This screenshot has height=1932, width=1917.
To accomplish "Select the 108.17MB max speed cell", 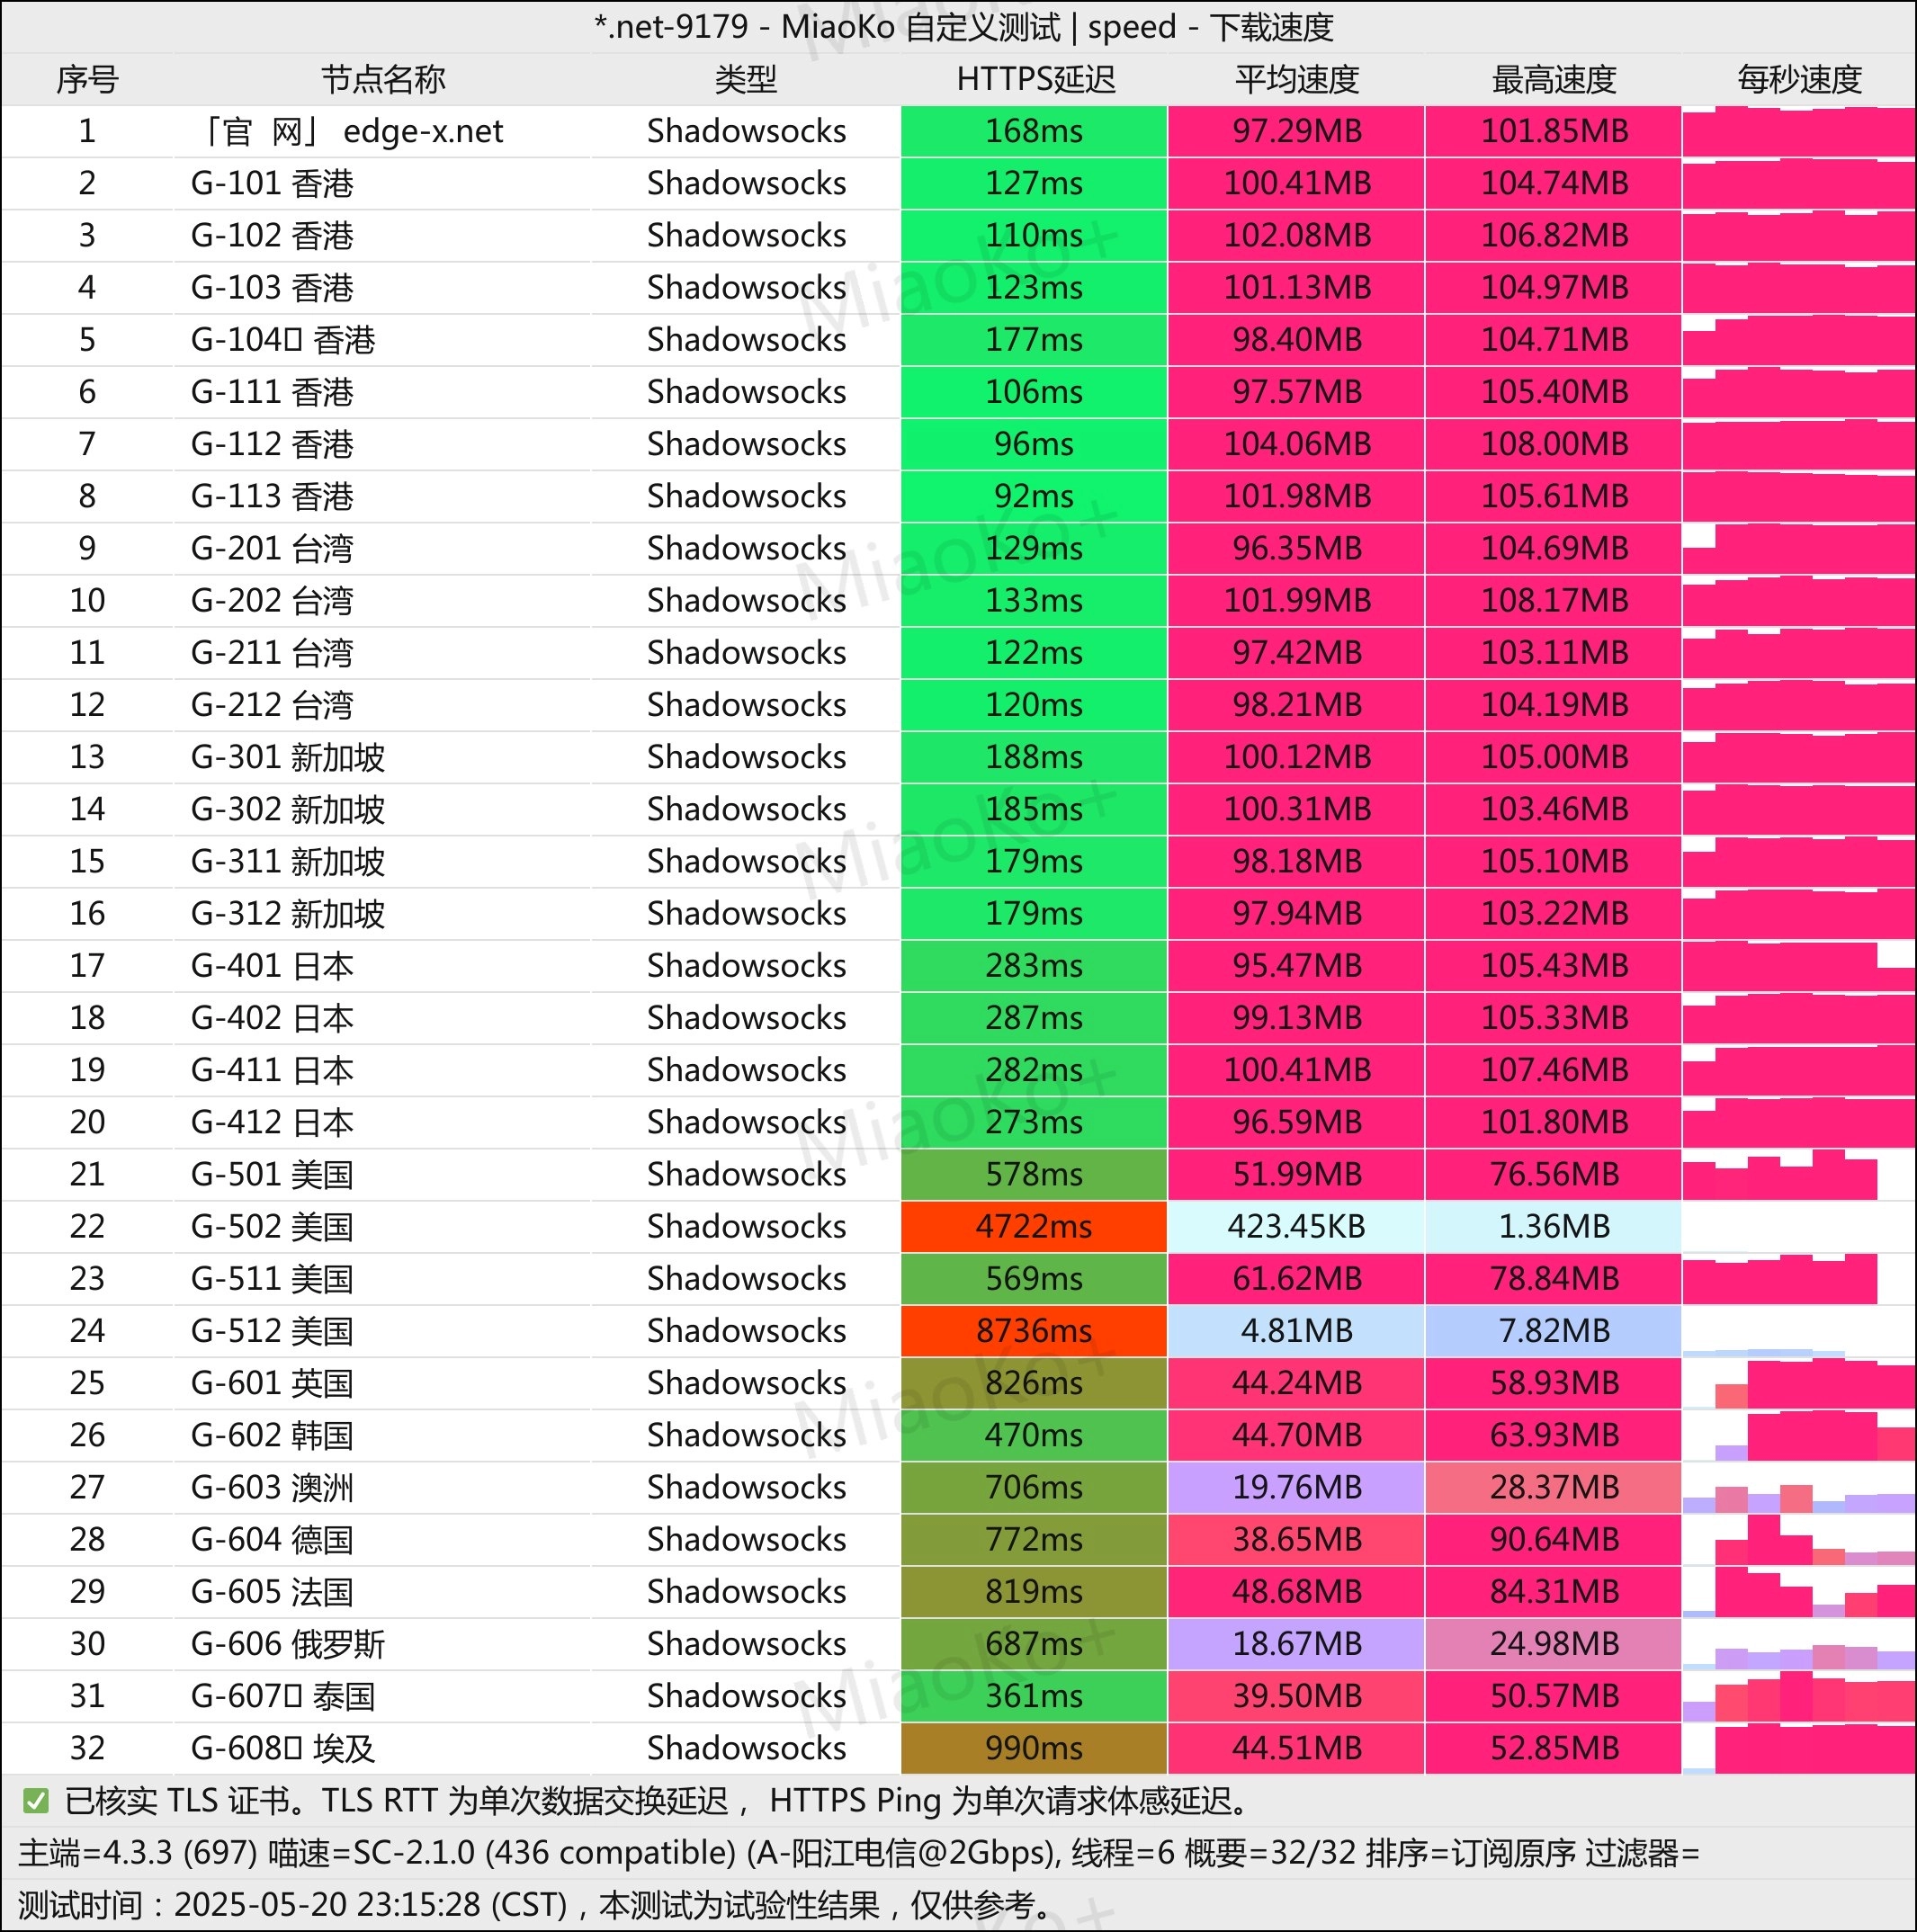I will coord(1554,600).
